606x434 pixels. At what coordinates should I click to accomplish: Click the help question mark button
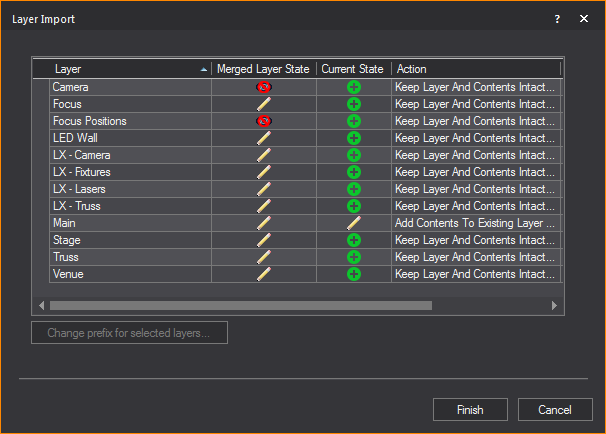(x=556, y=19)
